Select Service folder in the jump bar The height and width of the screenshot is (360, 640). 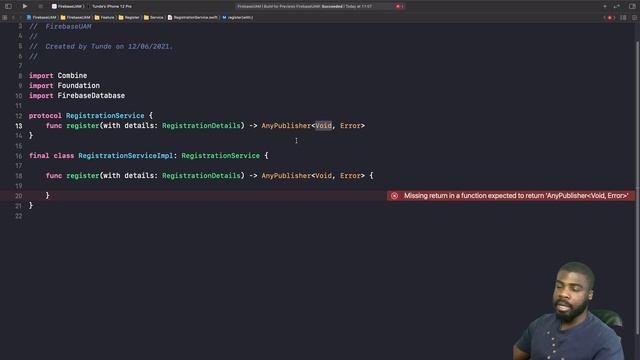(153, 18)
